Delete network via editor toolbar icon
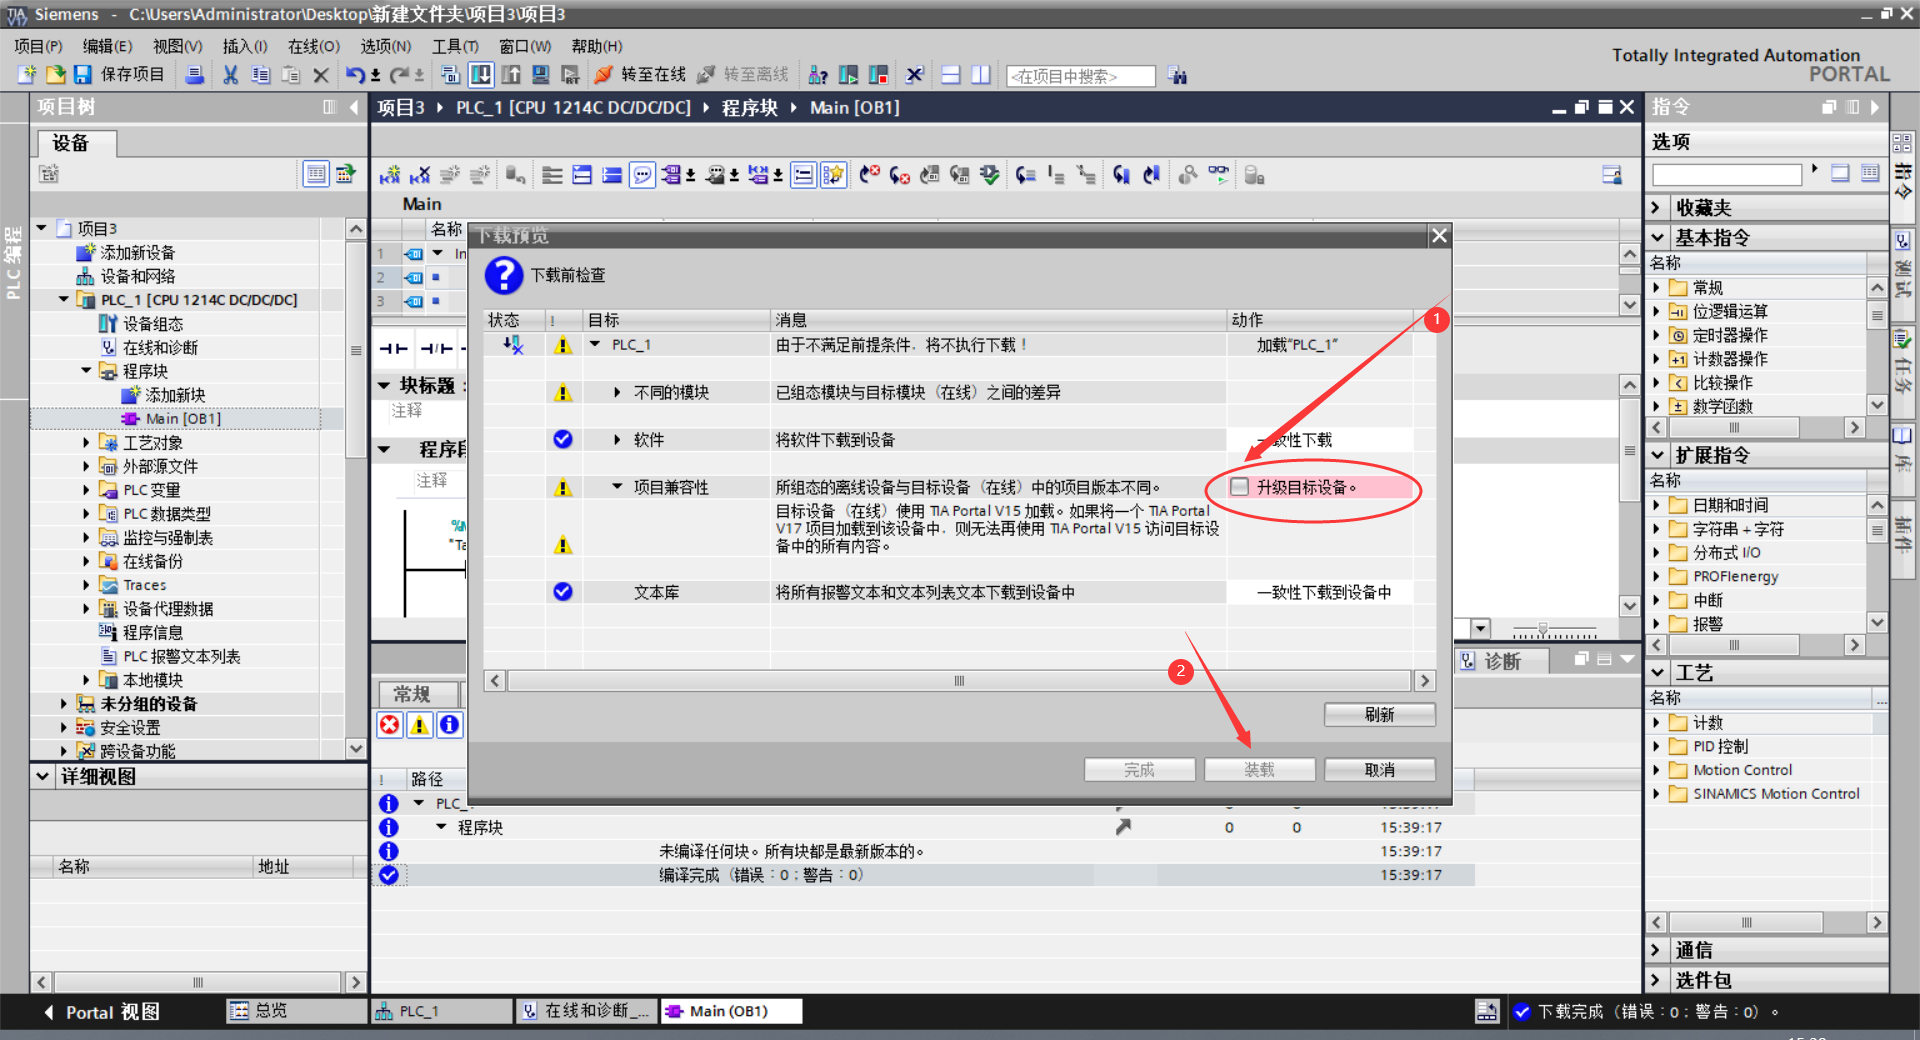1920x1040 pixels. 420,175
